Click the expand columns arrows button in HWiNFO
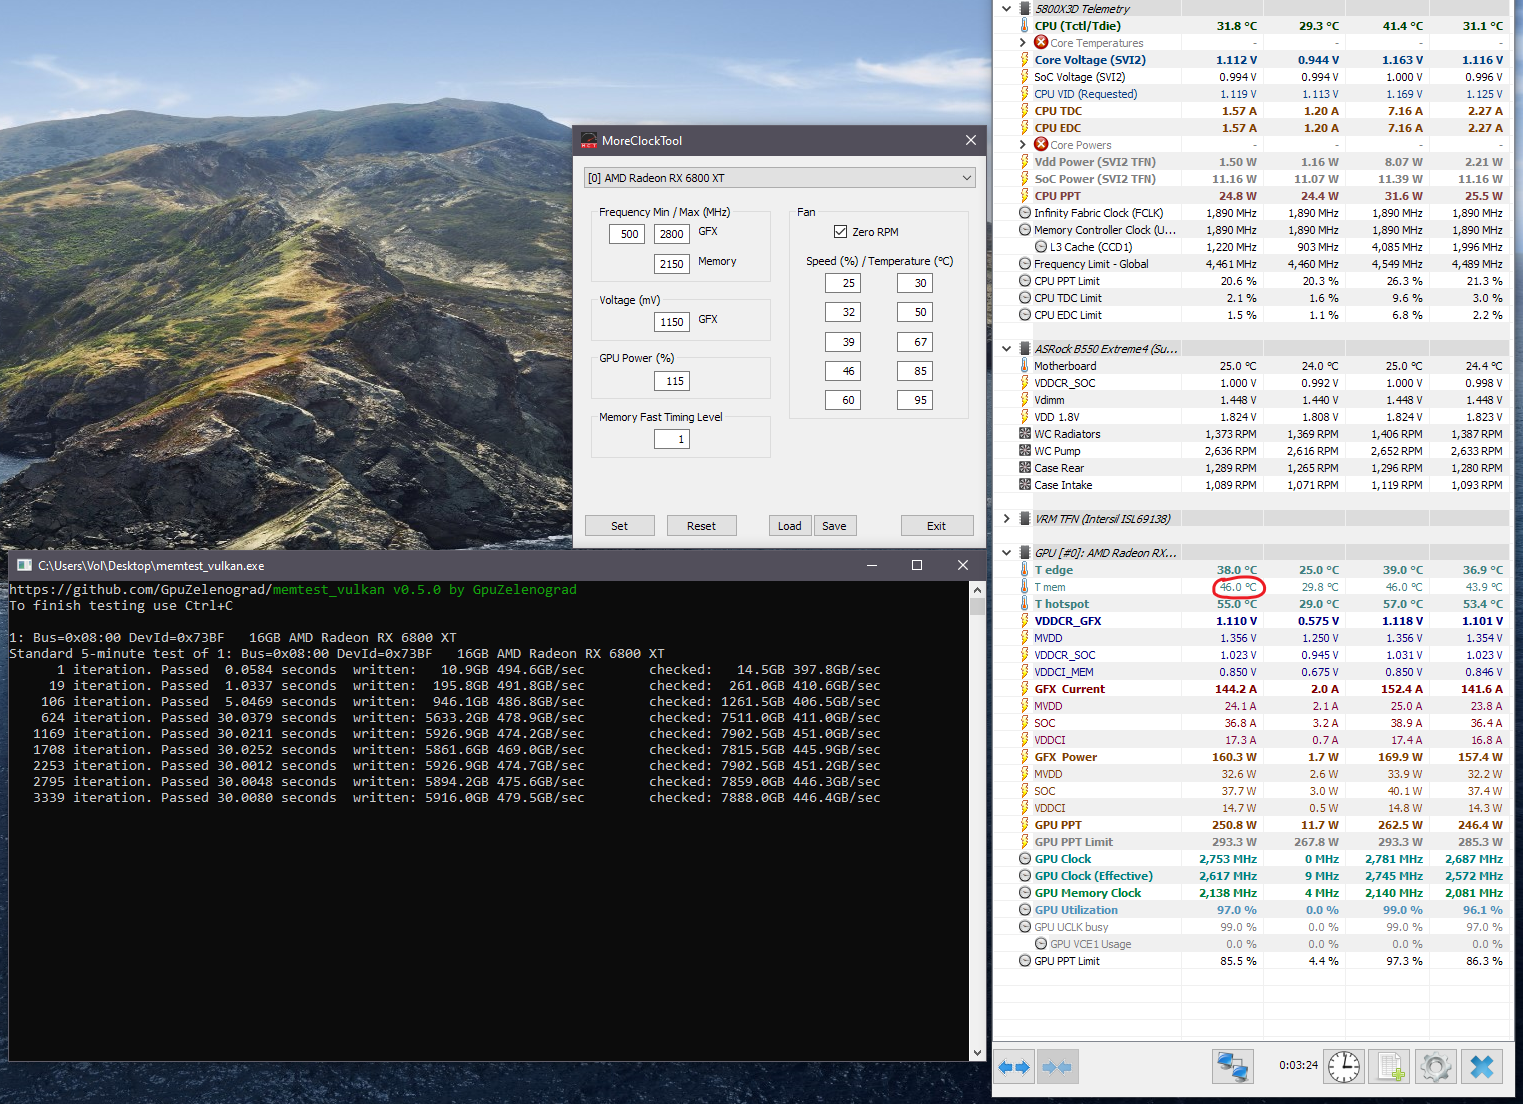 coord(1014,1067)
